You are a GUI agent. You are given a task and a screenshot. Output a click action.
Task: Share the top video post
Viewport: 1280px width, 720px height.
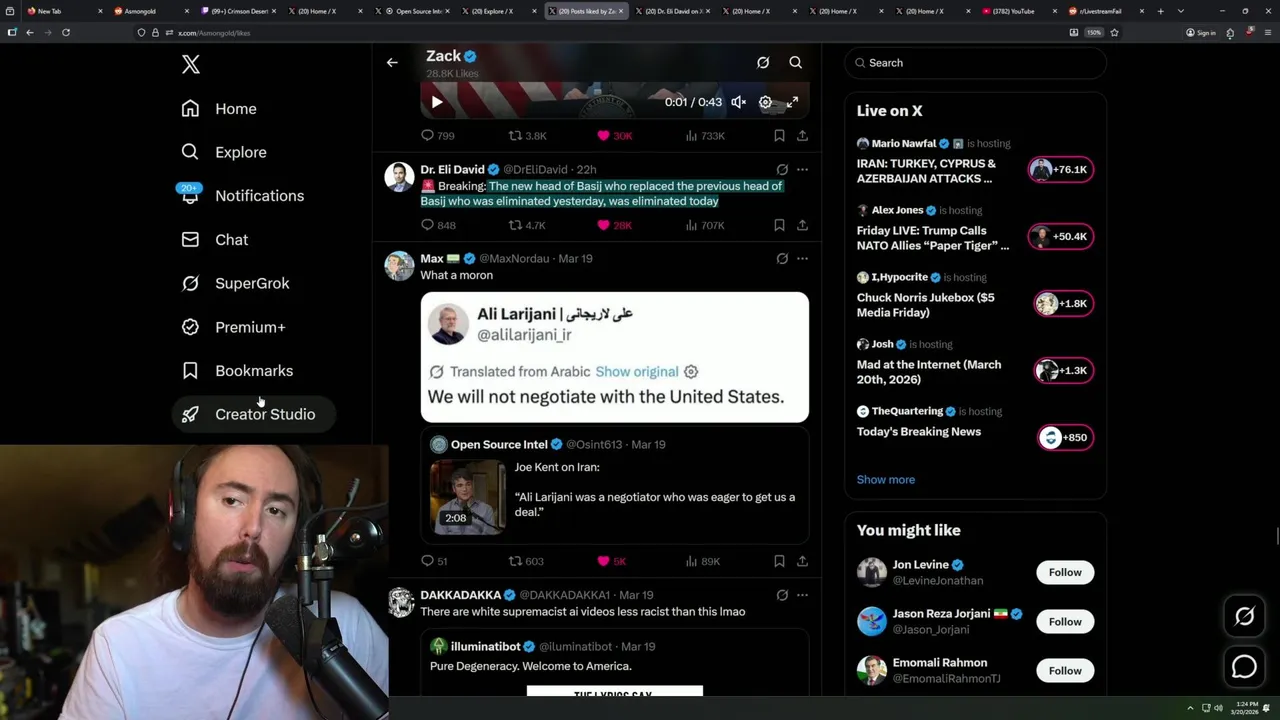coord(802,136)
